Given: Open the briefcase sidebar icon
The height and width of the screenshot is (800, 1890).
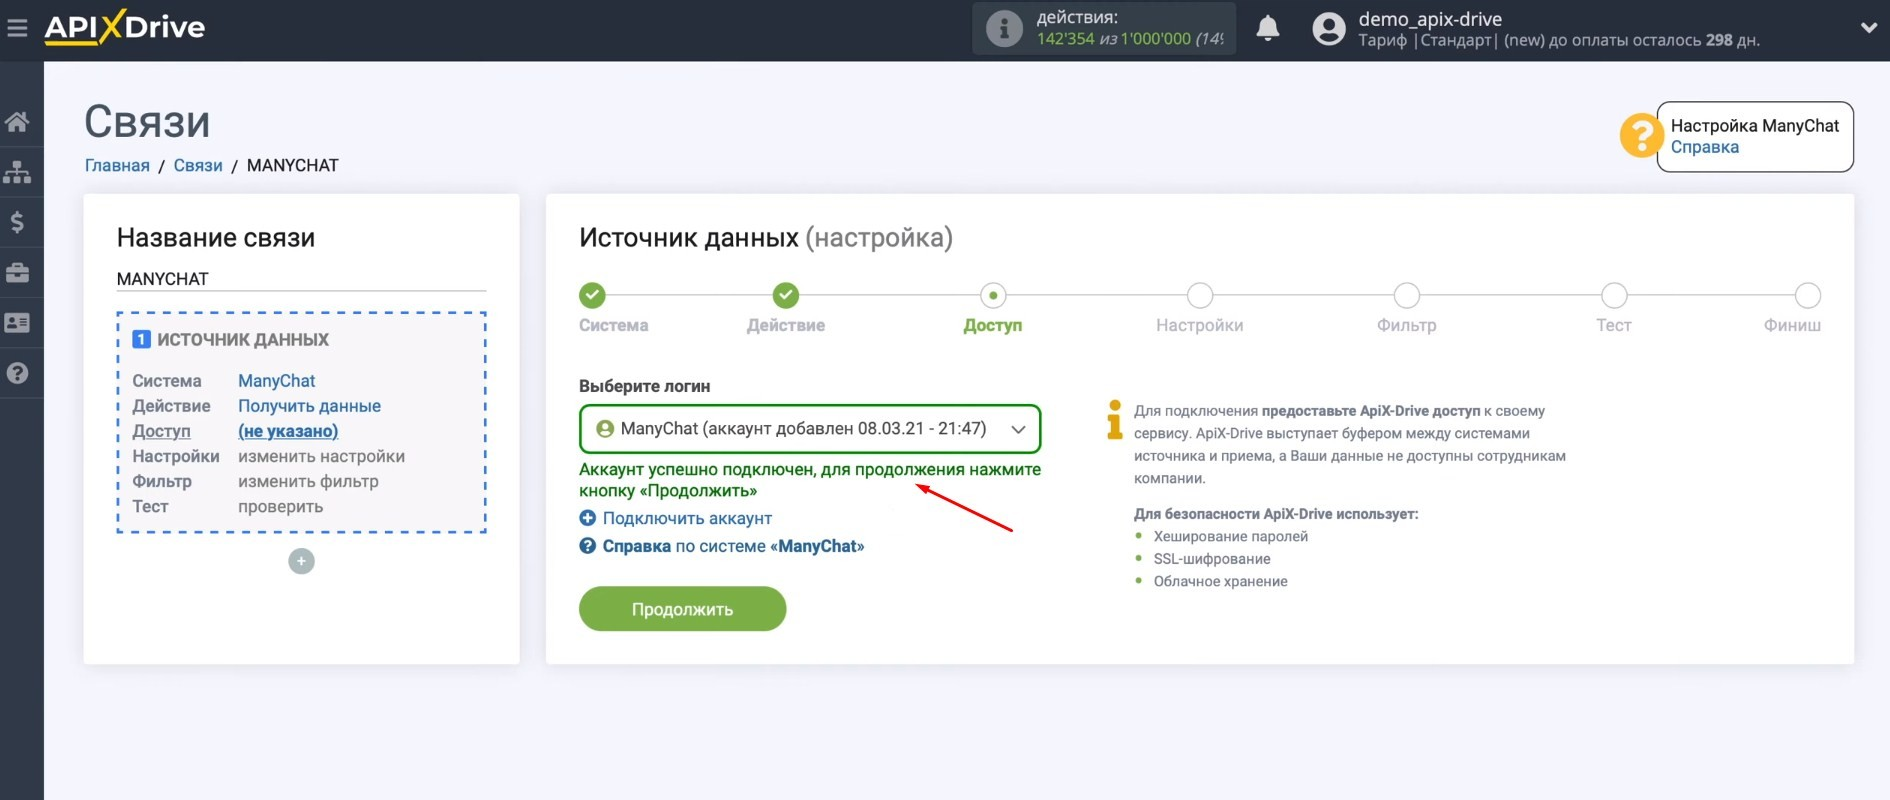Looking at the screenshot, I should 17,272.
